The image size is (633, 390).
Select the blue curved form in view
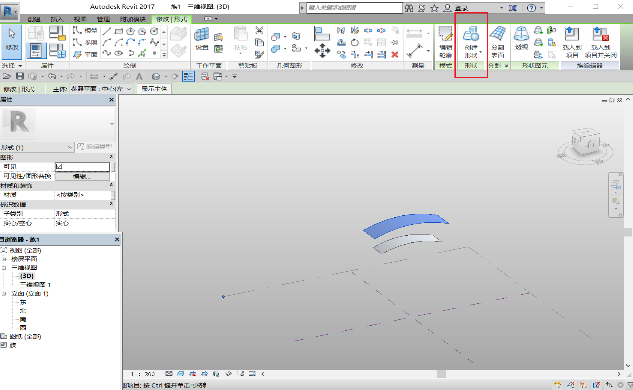405,224
